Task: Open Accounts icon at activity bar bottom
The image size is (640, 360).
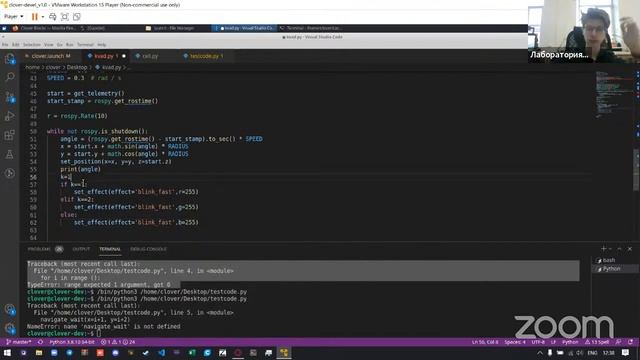Action: coord(10,309)
